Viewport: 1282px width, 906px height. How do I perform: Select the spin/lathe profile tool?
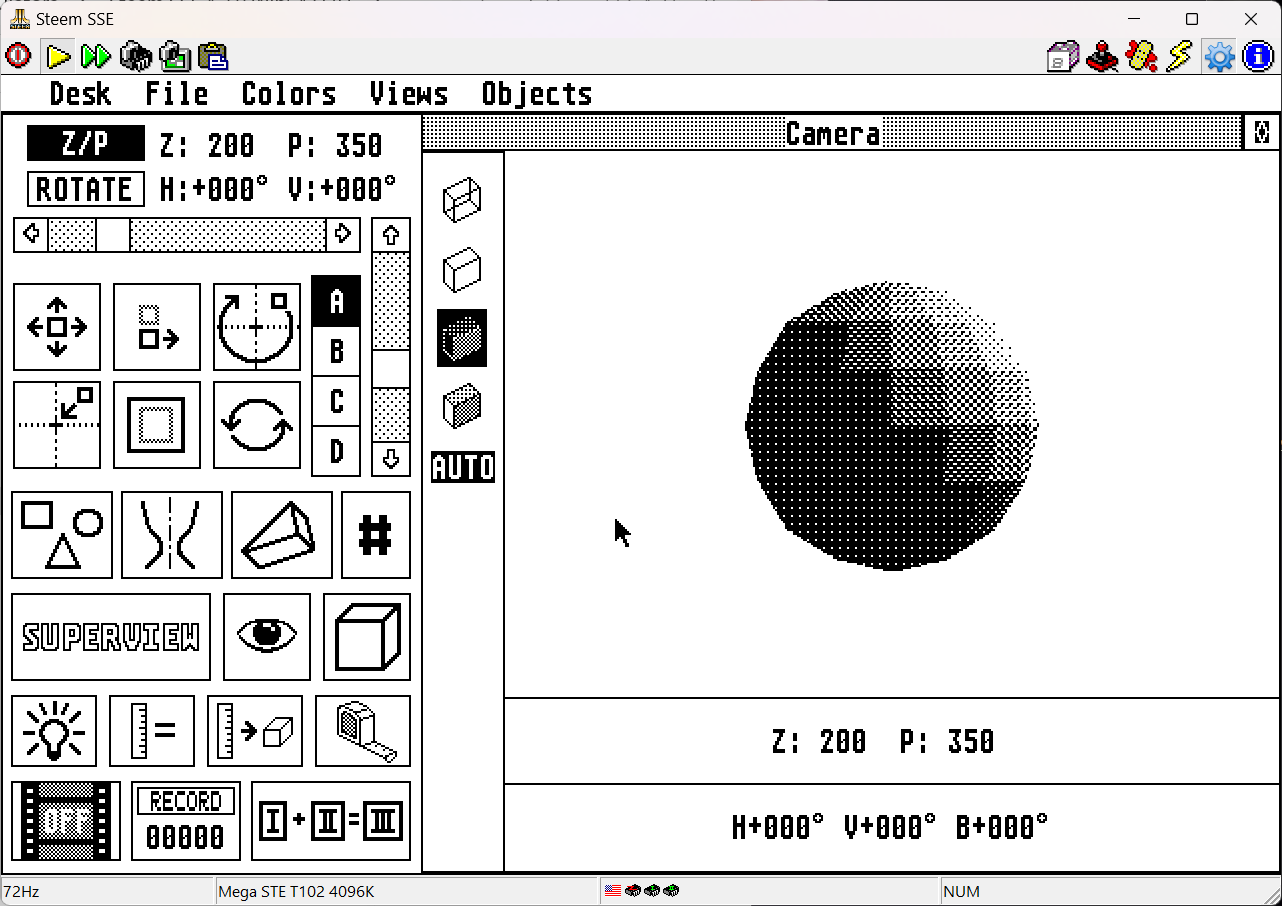click(x=171, y=535)
